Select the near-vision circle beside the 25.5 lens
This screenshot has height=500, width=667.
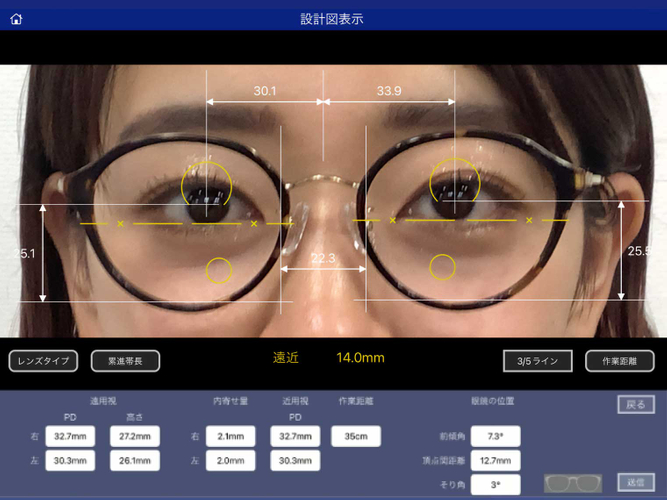(442, 267)
